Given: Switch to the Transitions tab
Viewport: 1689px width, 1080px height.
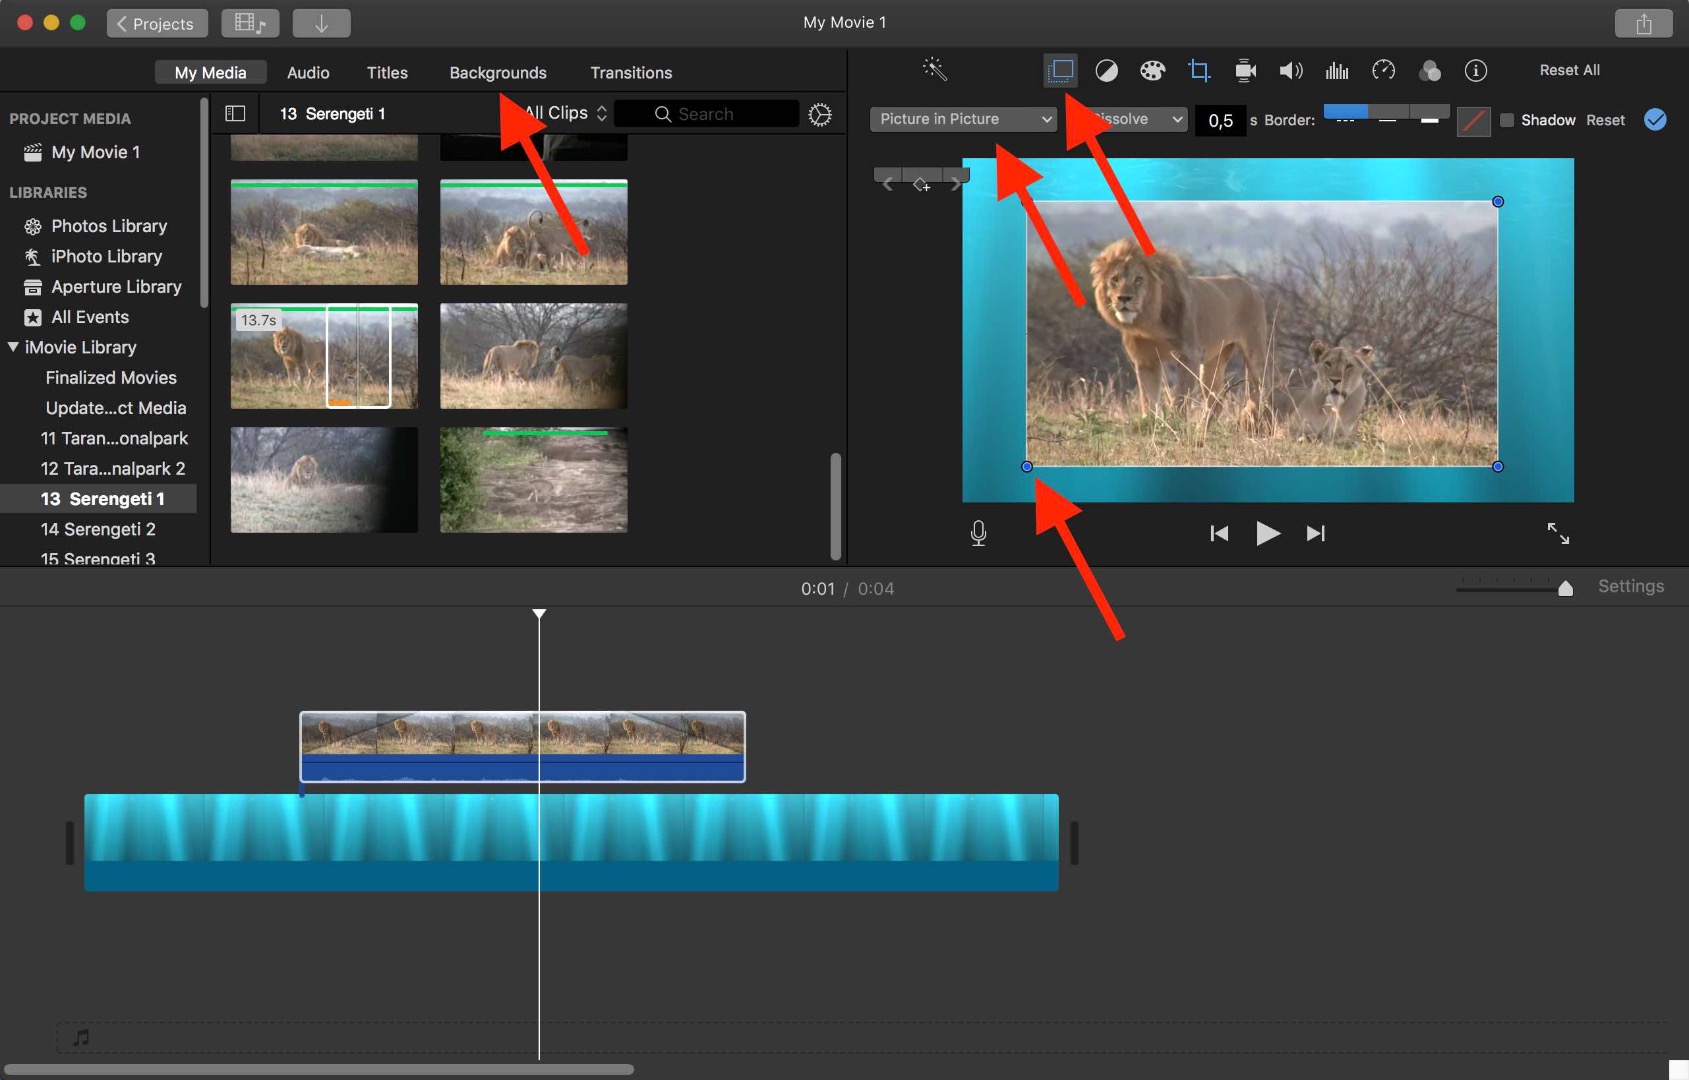Looking at the screenshot, I should [x=630, y=73].
